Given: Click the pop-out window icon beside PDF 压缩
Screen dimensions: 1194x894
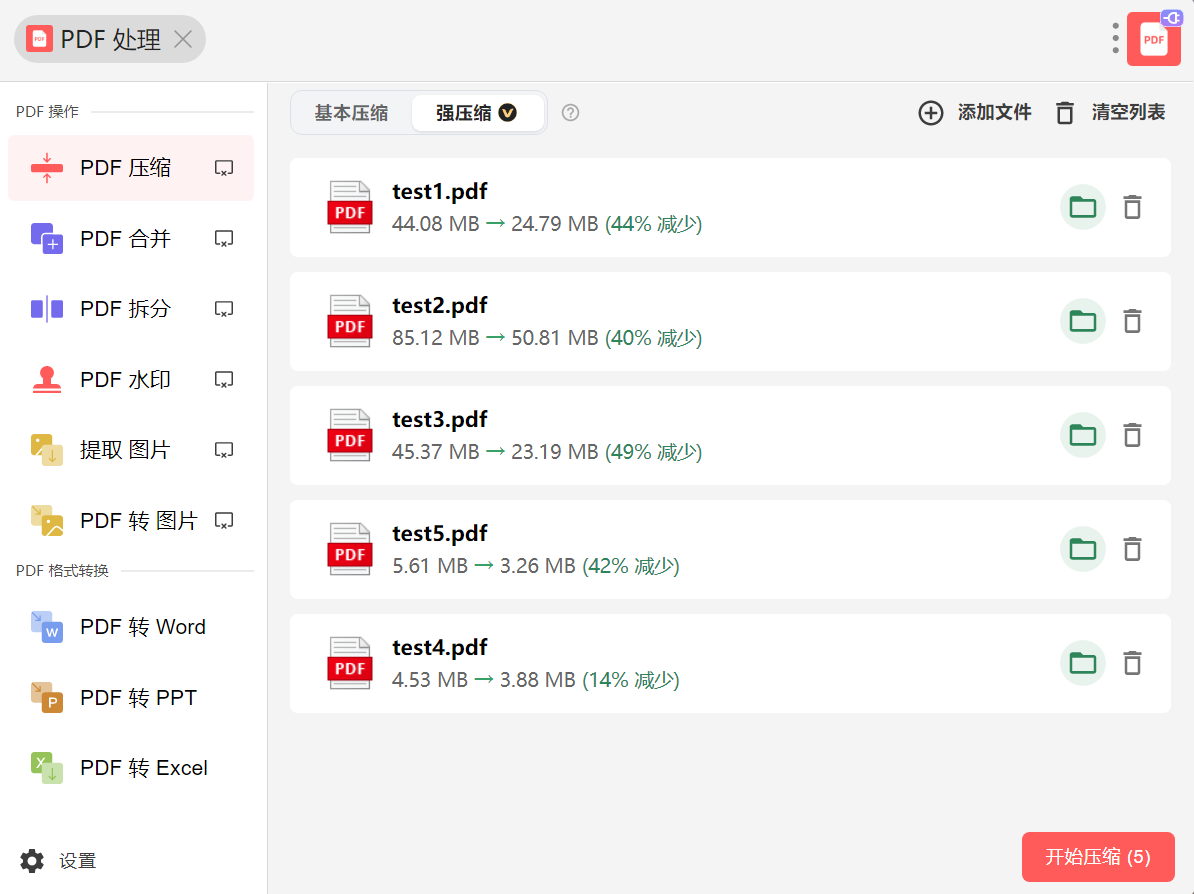Looking at the screenshot, I should pyautogui.click(x=224, y=168).
